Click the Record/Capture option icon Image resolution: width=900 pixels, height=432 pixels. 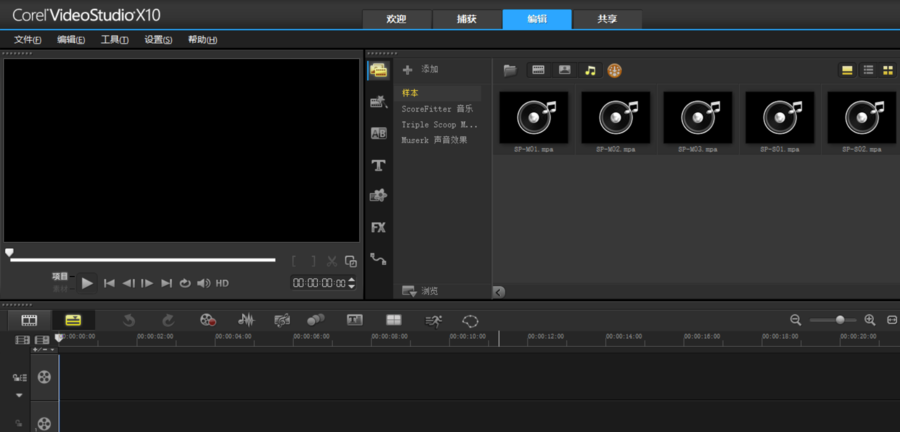pyautogui.click(x=207, y=320)
